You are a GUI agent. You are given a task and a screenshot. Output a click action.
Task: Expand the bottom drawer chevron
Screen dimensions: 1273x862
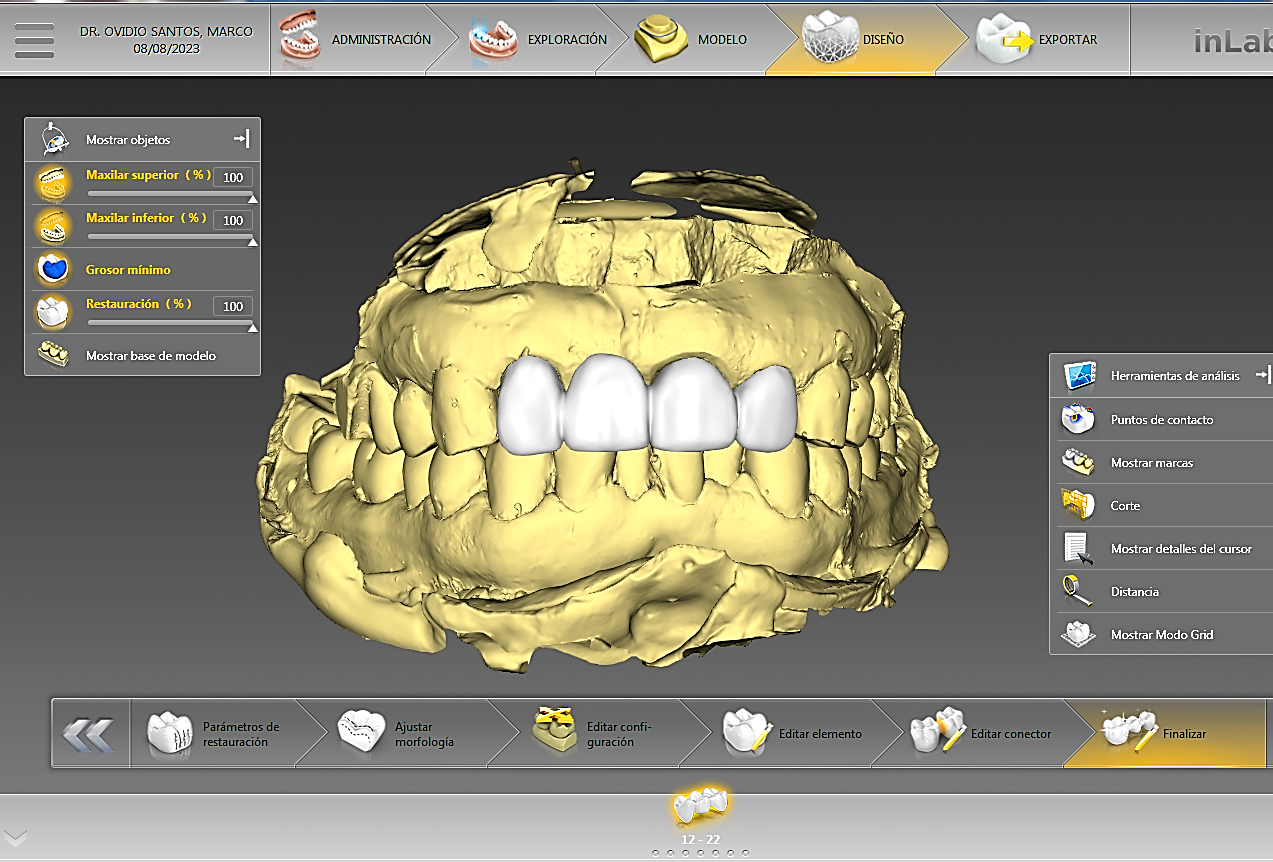pyautogui.click(x=15, y=837)
